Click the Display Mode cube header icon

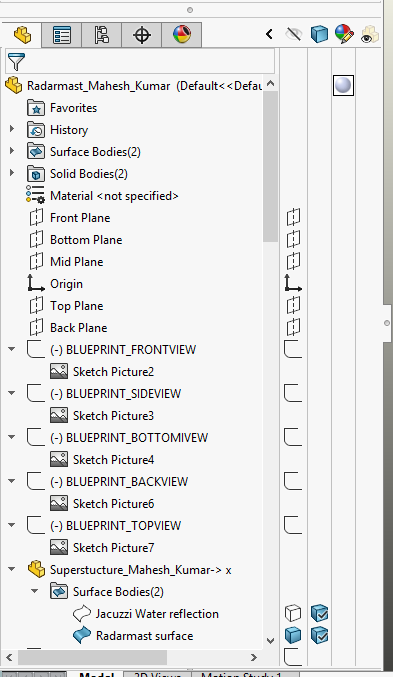coord(319,34)
